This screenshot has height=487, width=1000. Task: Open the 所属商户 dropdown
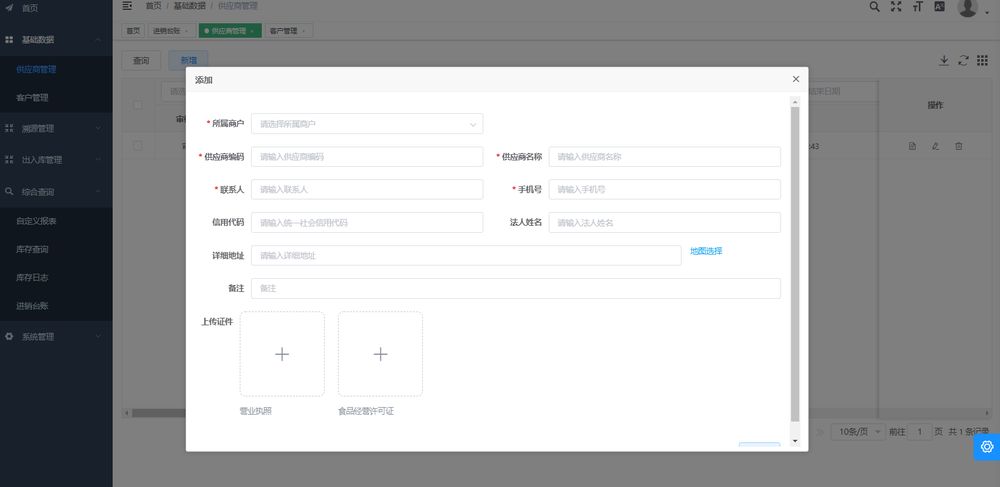point(367,124)
